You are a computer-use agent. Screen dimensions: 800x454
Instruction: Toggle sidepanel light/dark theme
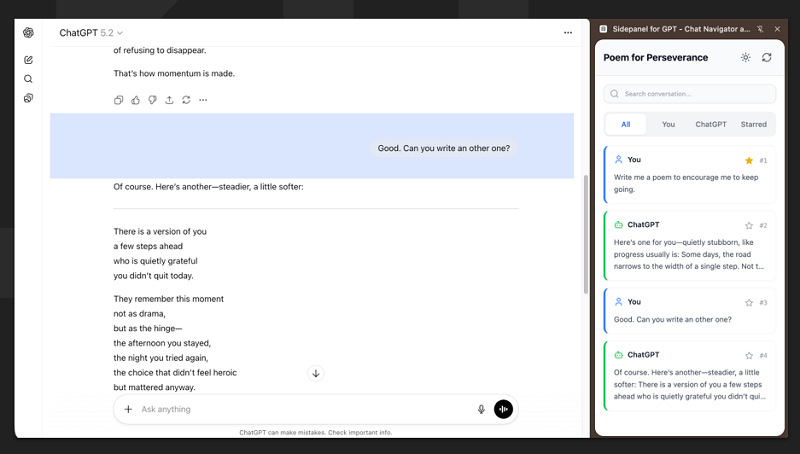coord(745,58)
